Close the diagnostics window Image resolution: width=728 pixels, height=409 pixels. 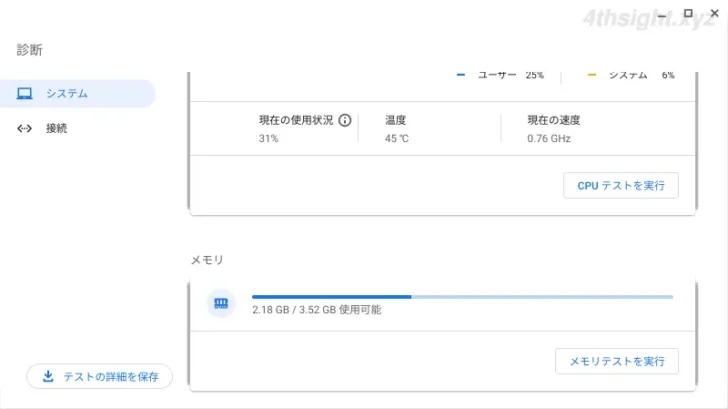coord(715,13)
